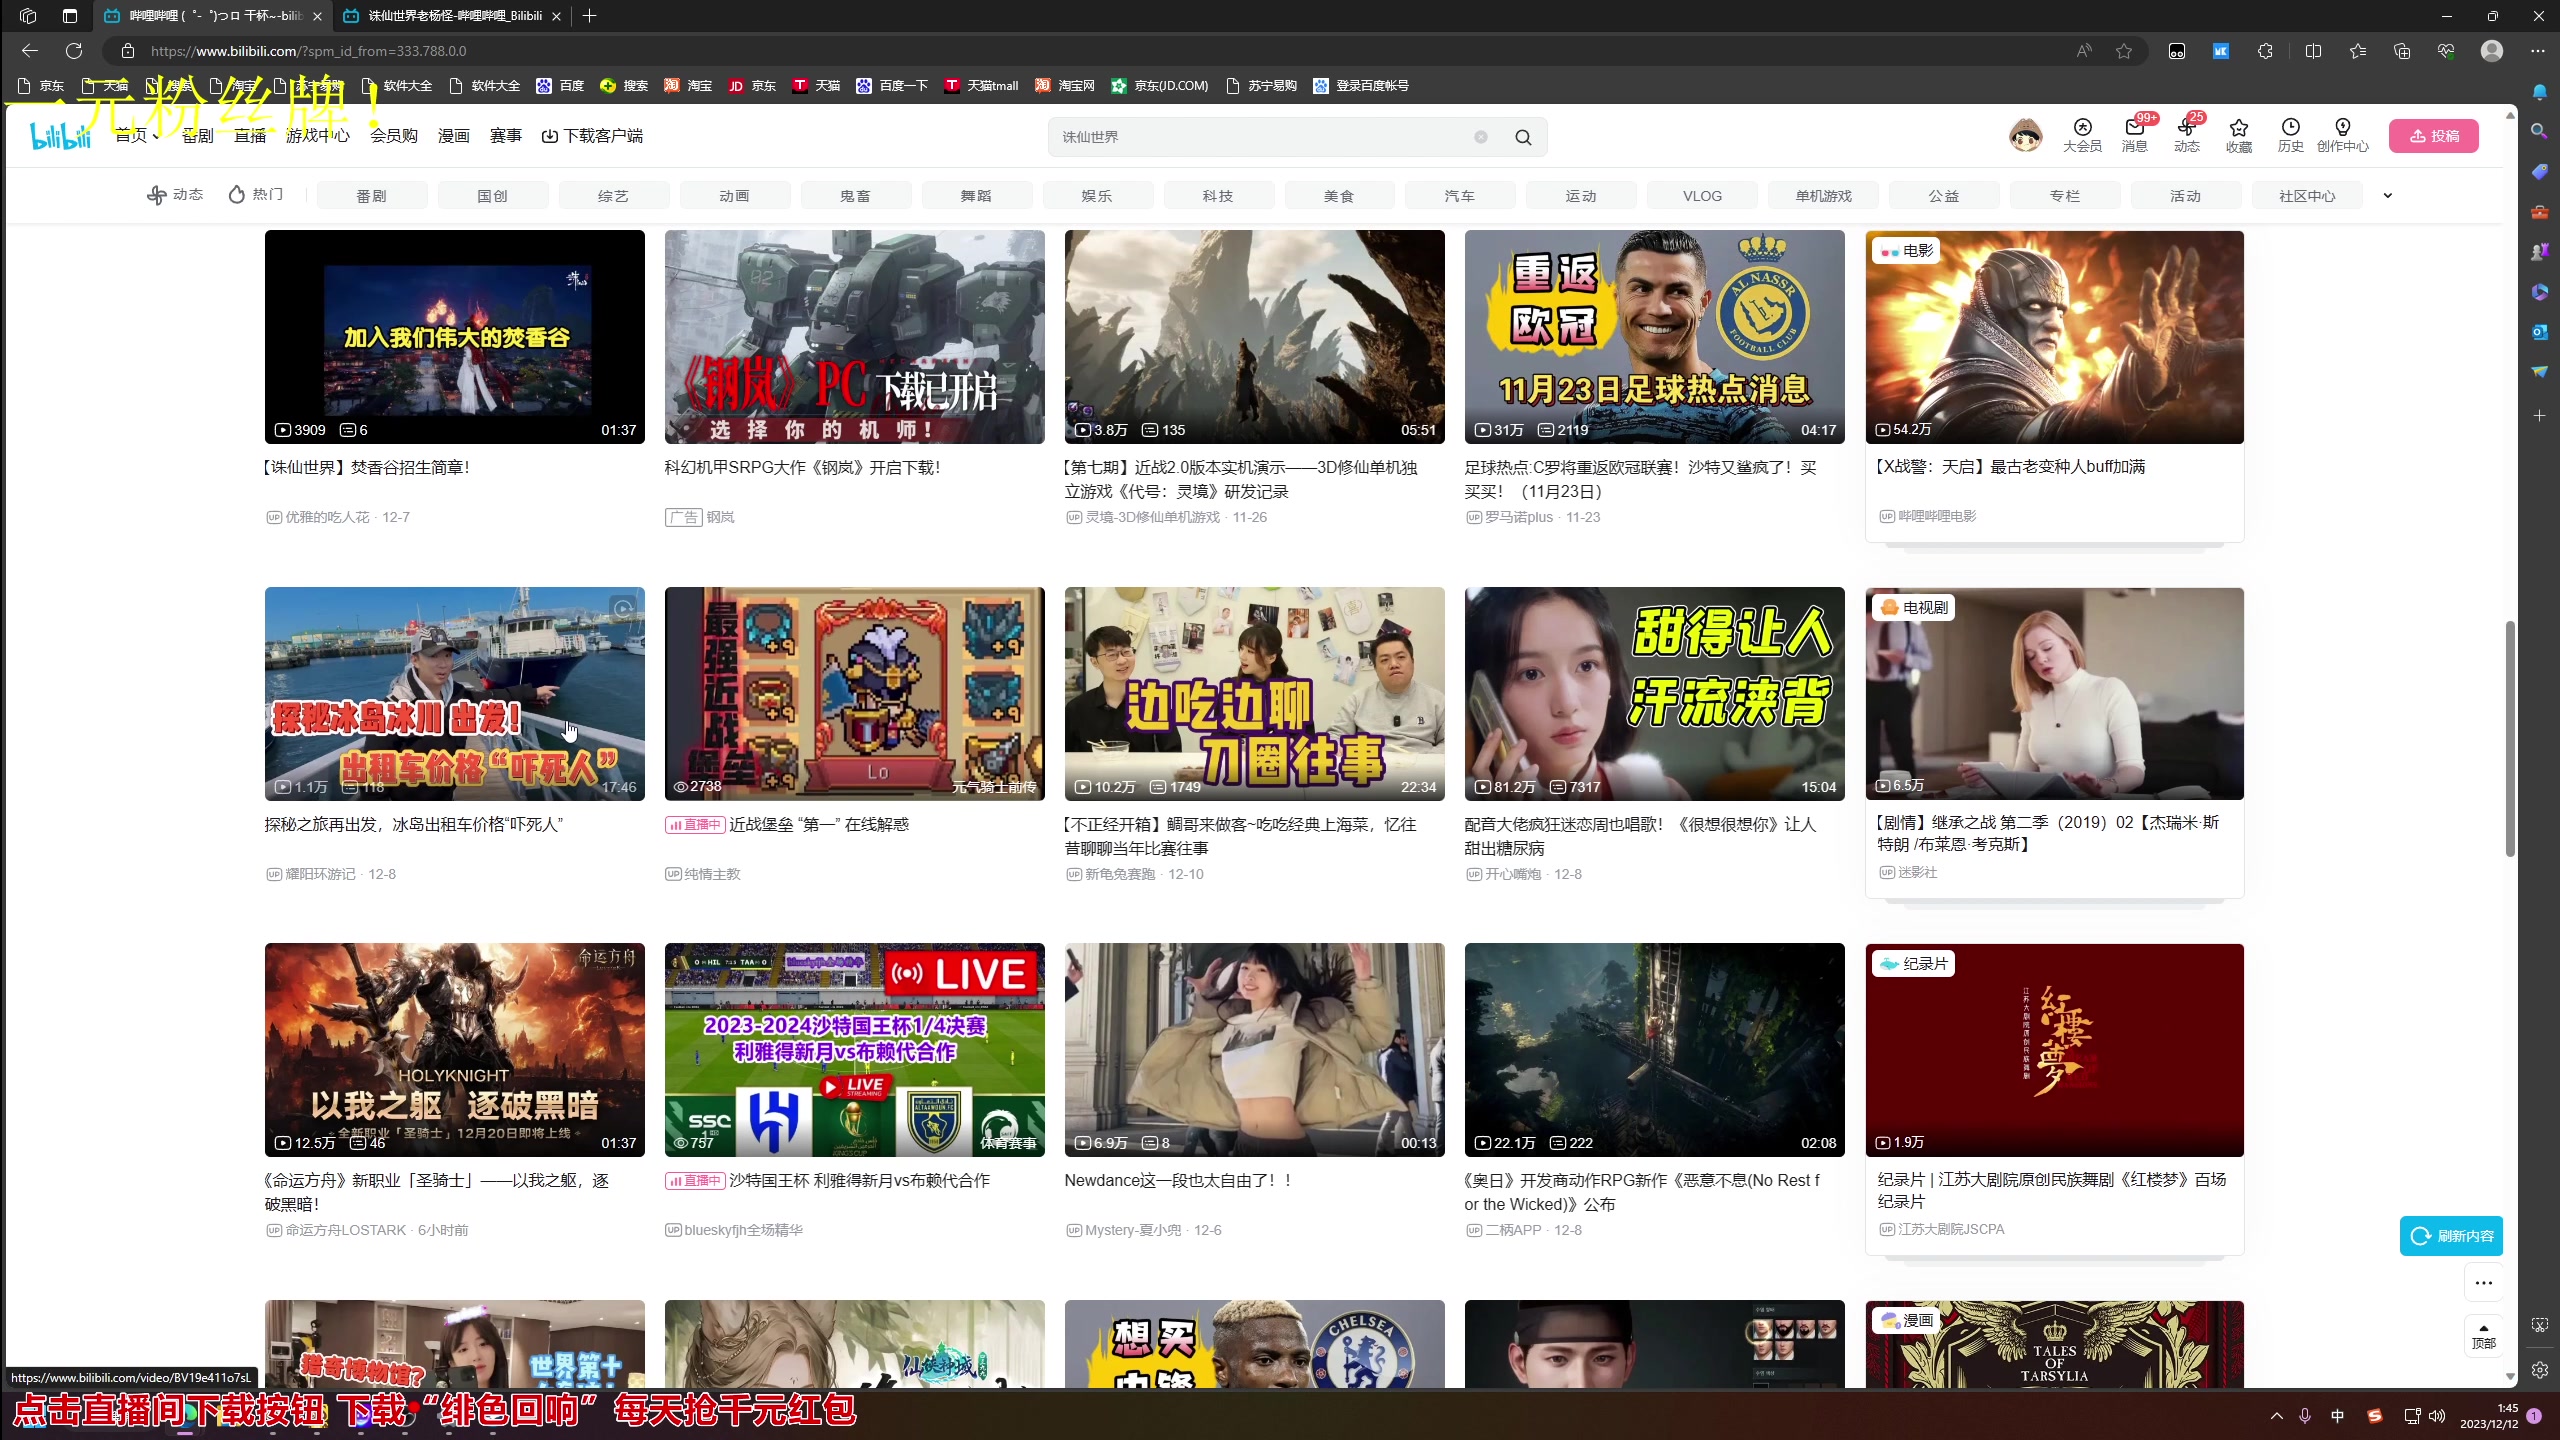Open the 红楼梦 纪录片 thumbnail
2560x1440 pixels.
tap(2055, 1050)
